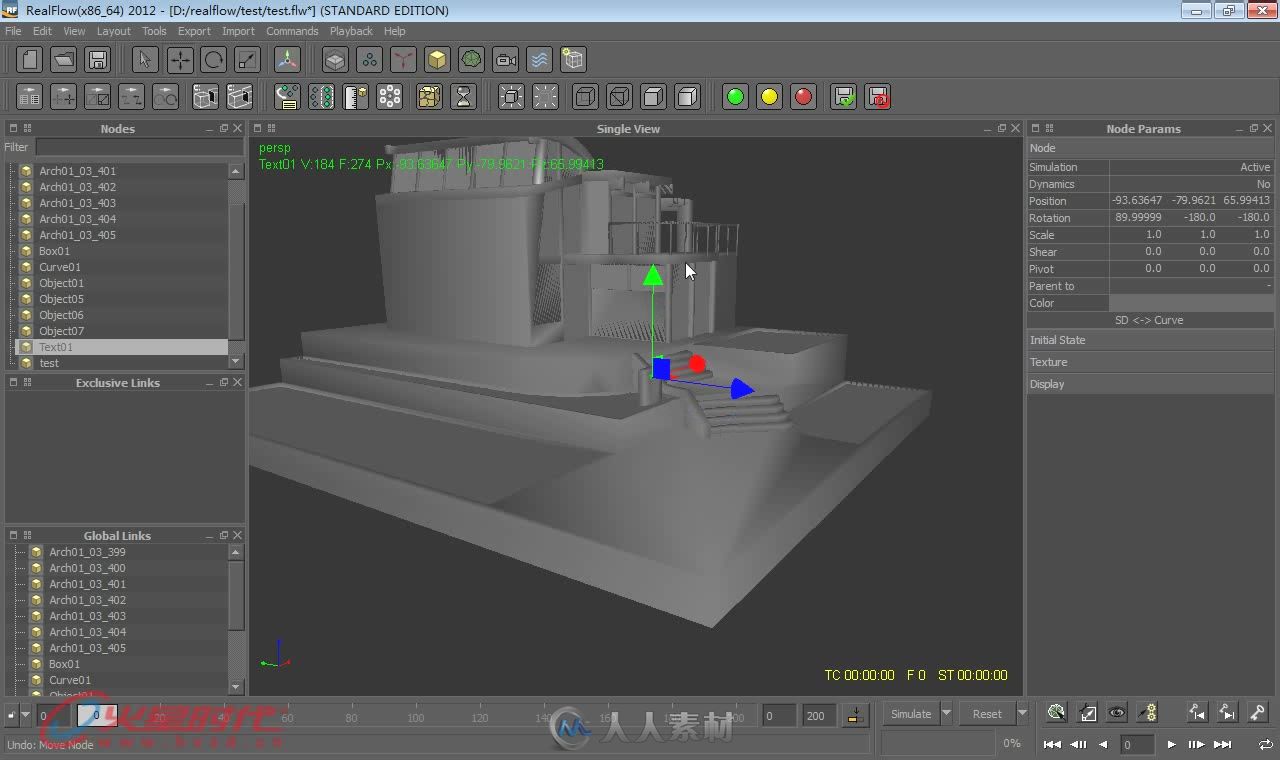Viewport: 1280px width, 760px height.
Task: Activate the Scale tool
Action: pos(248,60)
